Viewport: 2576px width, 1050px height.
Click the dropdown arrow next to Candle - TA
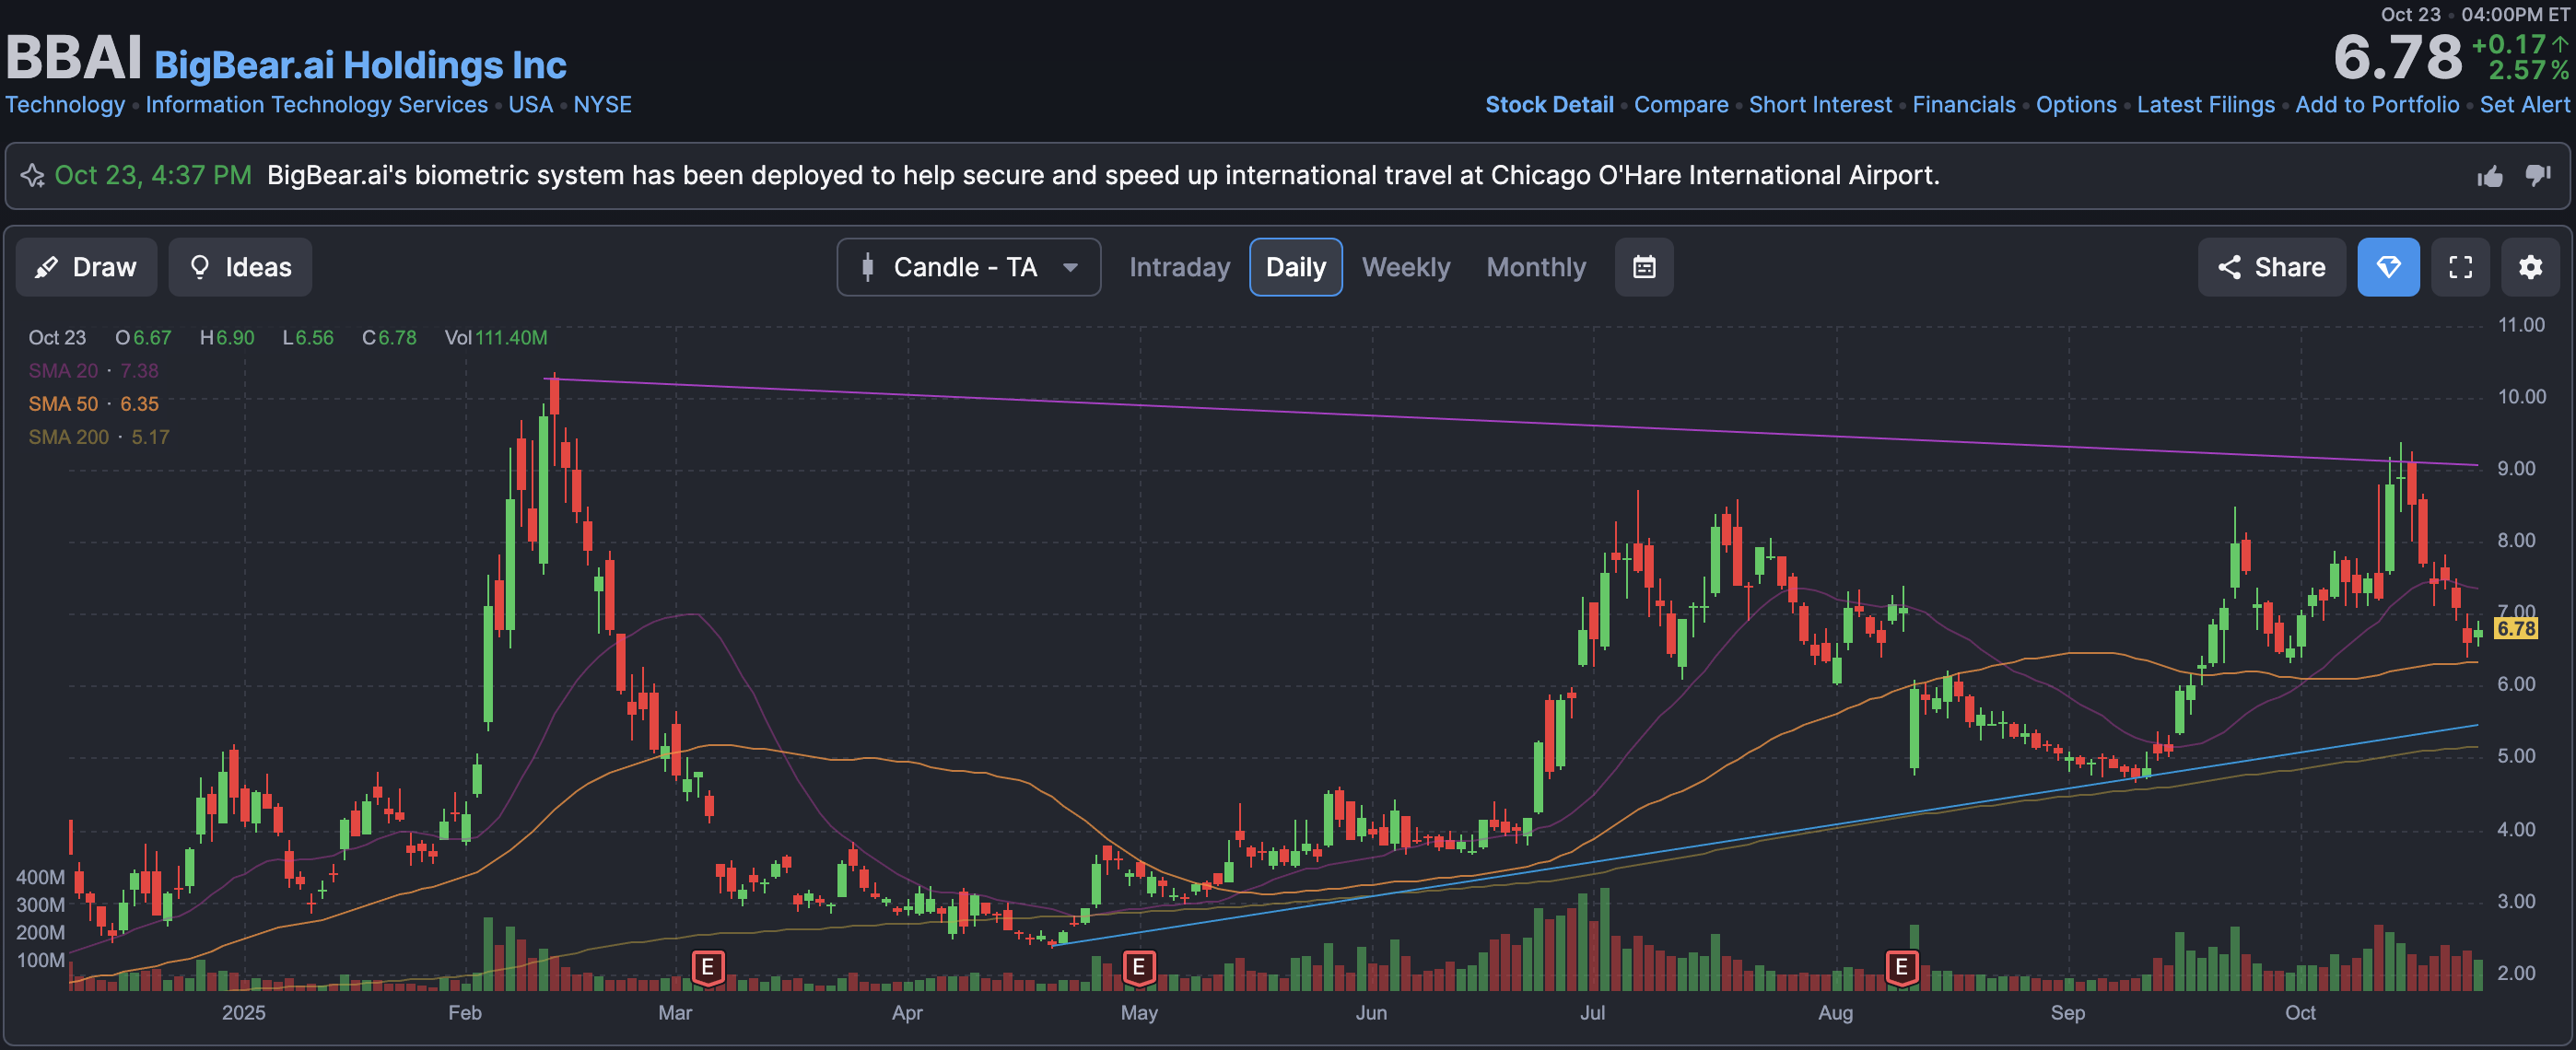pyautogui.click(x=1070, y=267)
